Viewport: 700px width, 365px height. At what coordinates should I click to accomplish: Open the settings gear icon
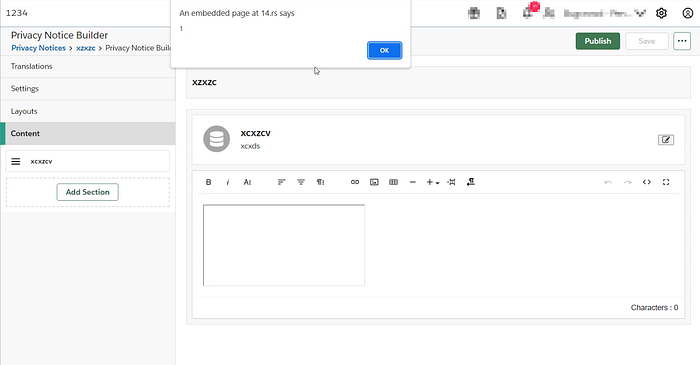click(x=661, y=13)
